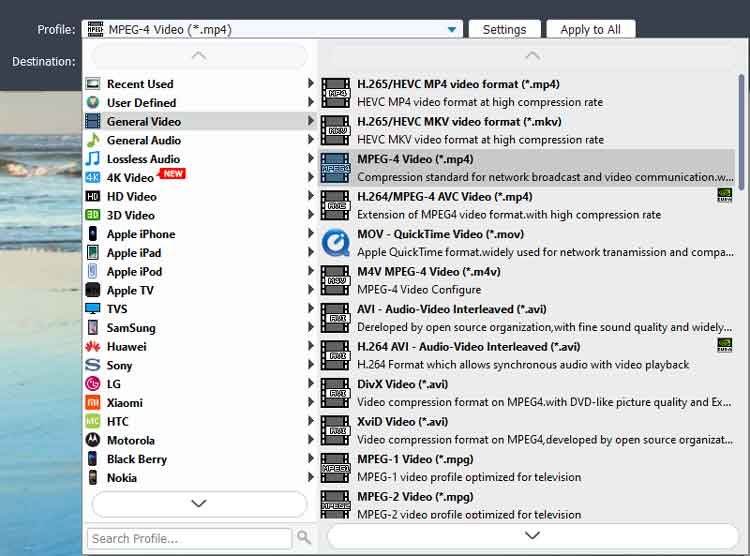Image resolution: width=750 pixels, height=556 pixels.
Task: Click the TVS monitor icon
Action: [93, 309]
